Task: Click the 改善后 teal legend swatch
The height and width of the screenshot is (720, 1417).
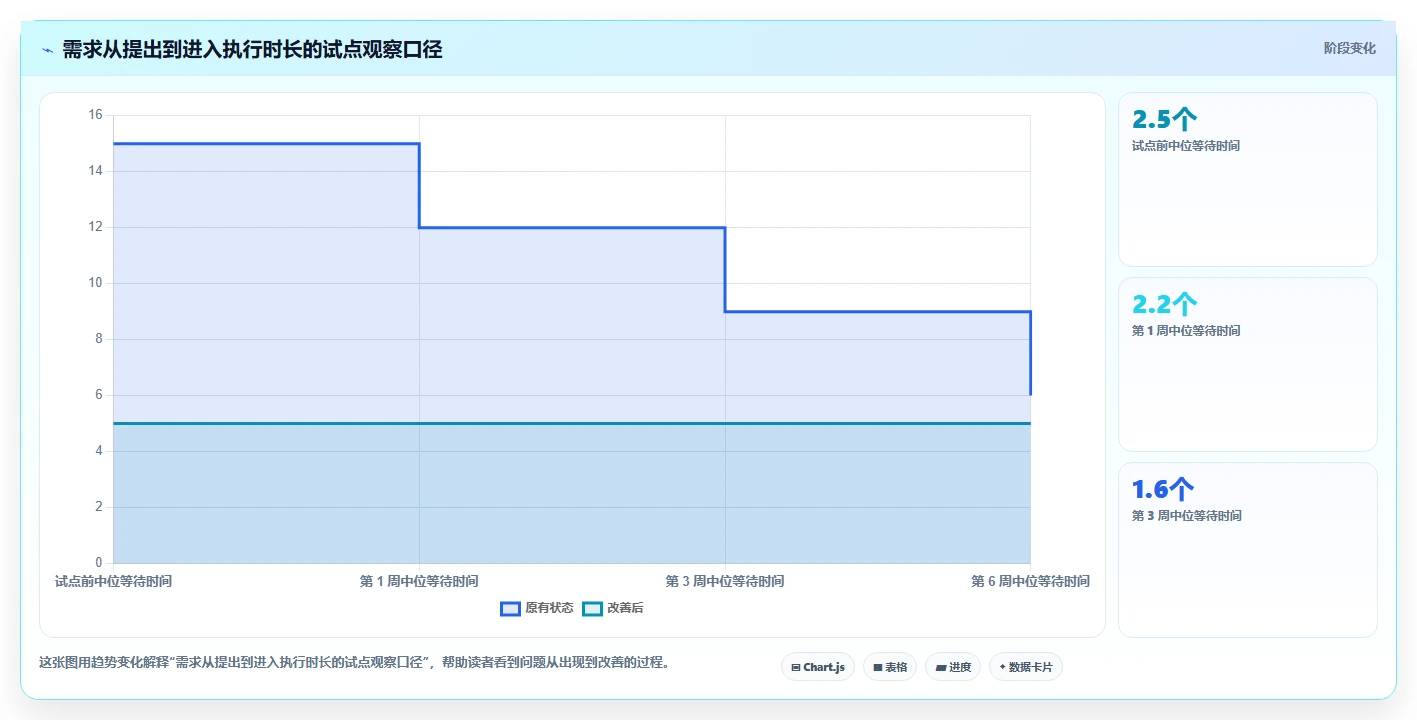Action: [592, 608]
